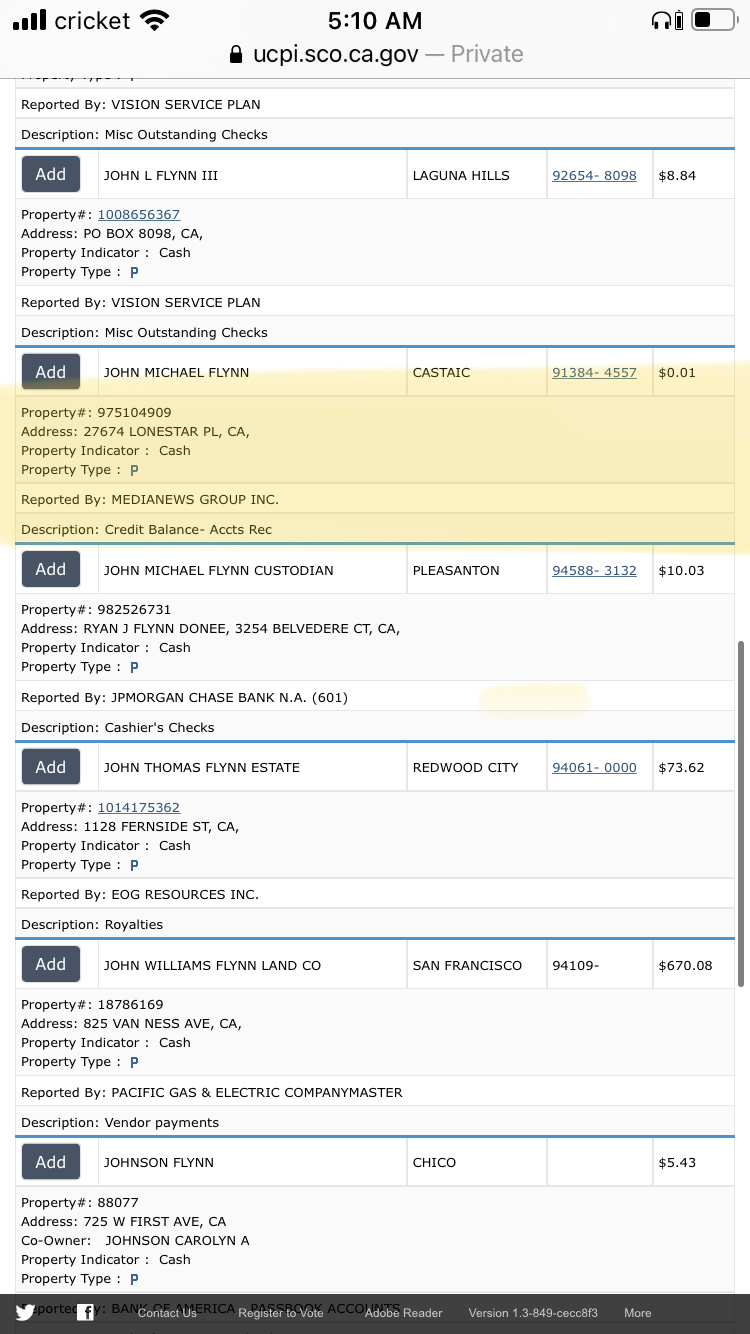Click Property Type P for W FIRST AVE entry
Screen dimensions: 750x1334
click(134, 1279)
